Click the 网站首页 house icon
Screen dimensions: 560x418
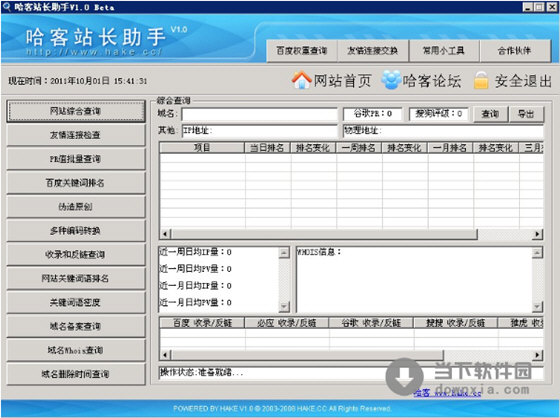[x=301, y=80]
